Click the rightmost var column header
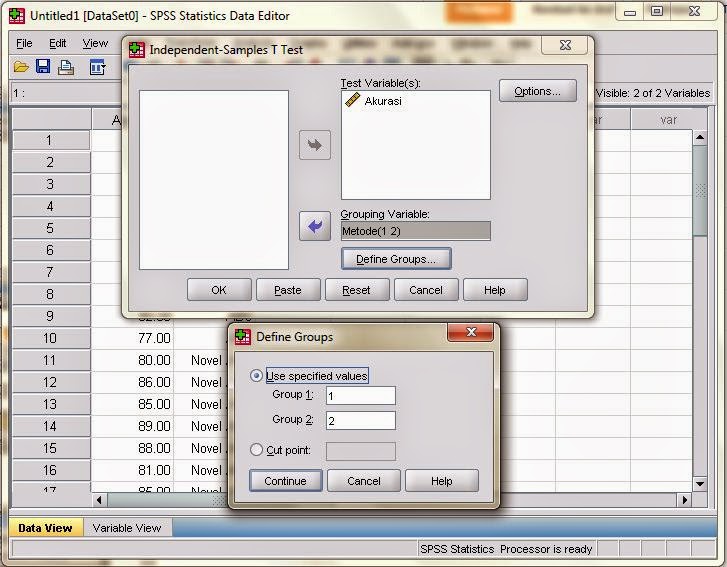This screenshot has height=567, width=727. click(x=668, y=120)
